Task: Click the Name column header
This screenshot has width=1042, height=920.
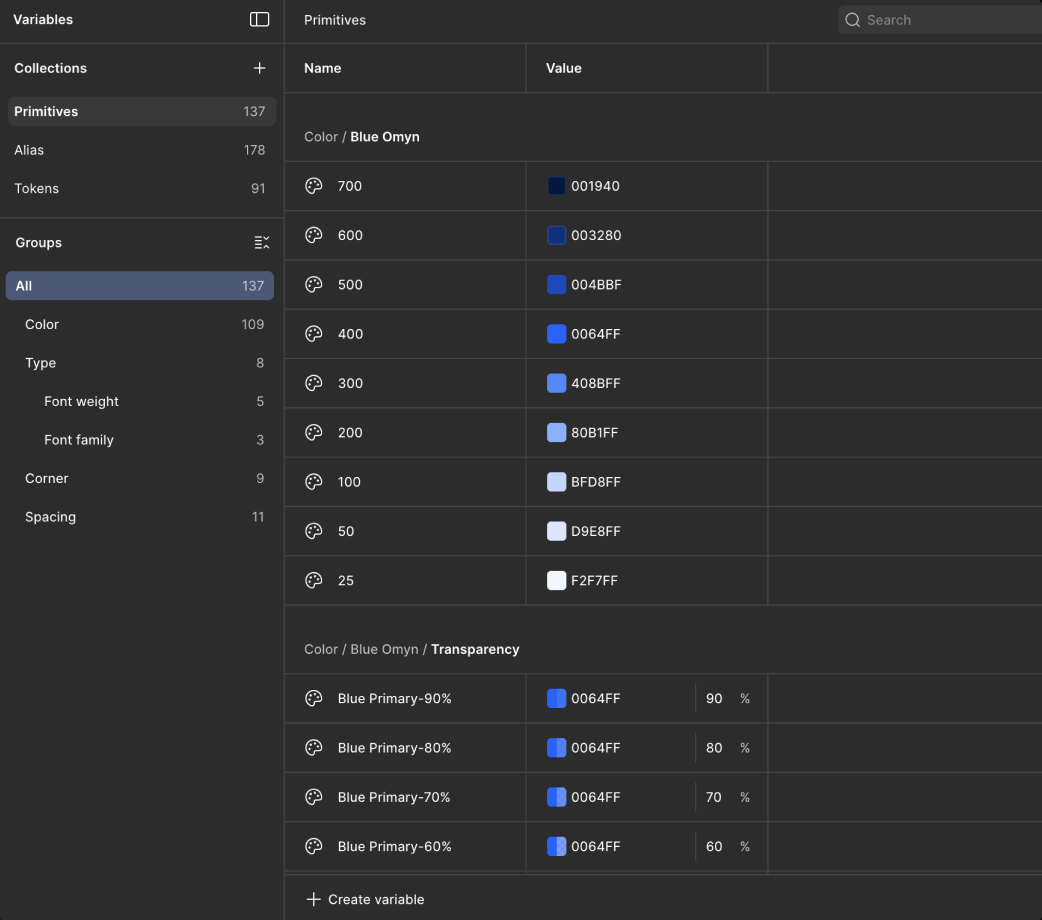Action: coord(323,68)
